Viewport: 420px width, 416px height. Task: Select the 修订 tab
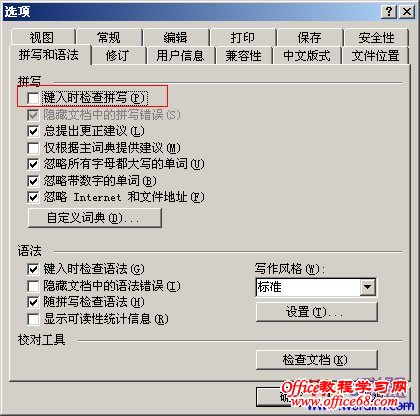(118, 55)
